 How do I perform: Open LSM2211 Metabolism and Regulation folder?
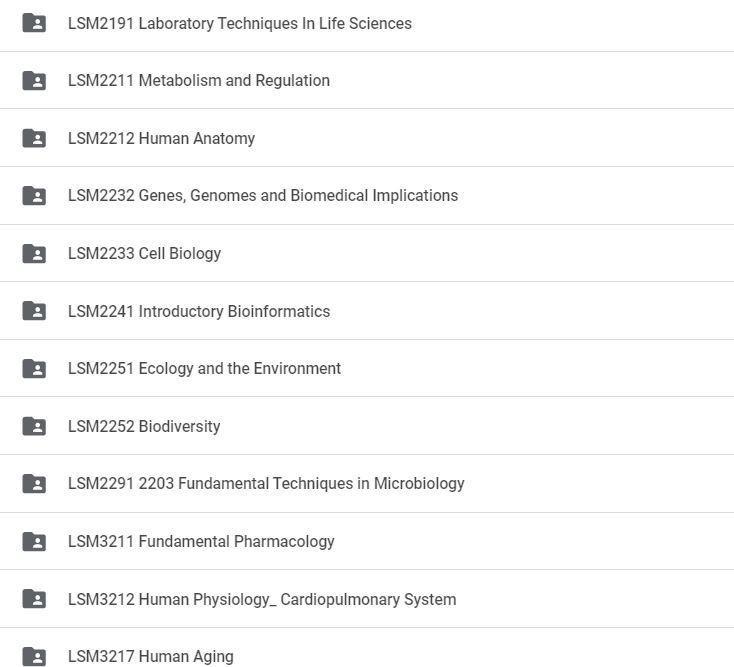click(199, 81)
